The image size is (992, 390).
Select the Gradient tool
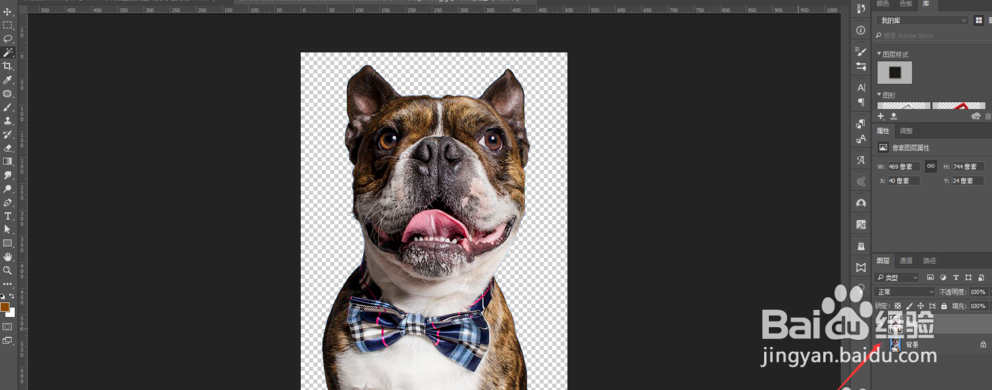click(8, 161)
